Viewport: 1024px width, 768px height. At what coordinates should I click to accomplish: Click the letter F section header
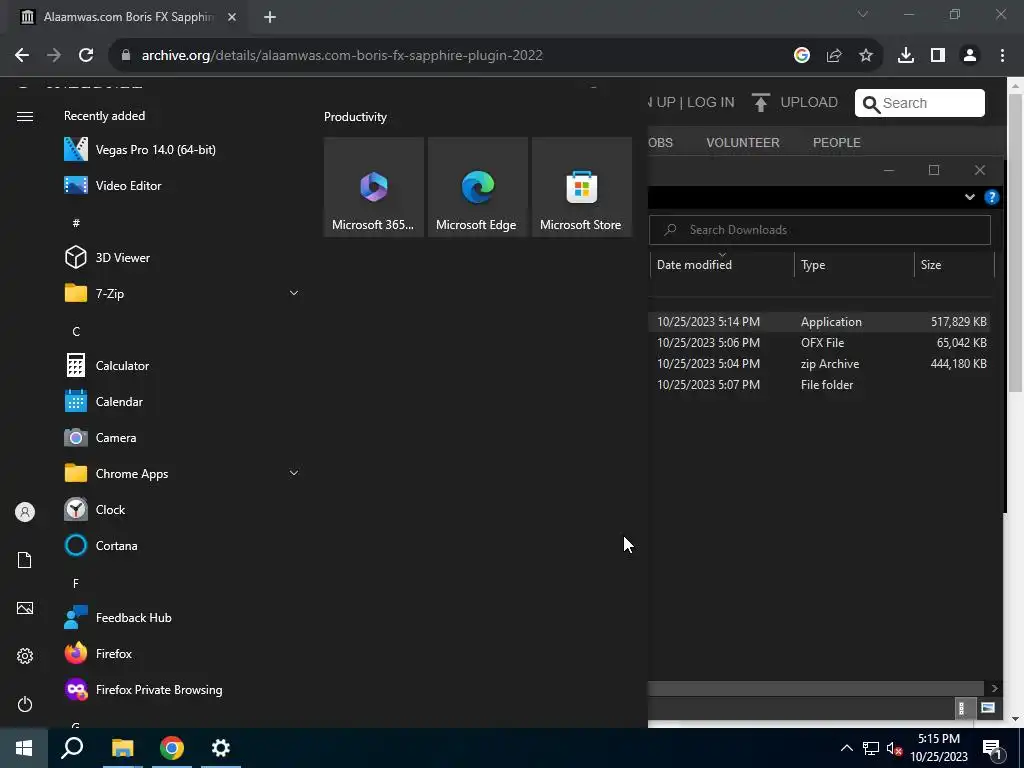pyautogui.click(x=76, y=583)
